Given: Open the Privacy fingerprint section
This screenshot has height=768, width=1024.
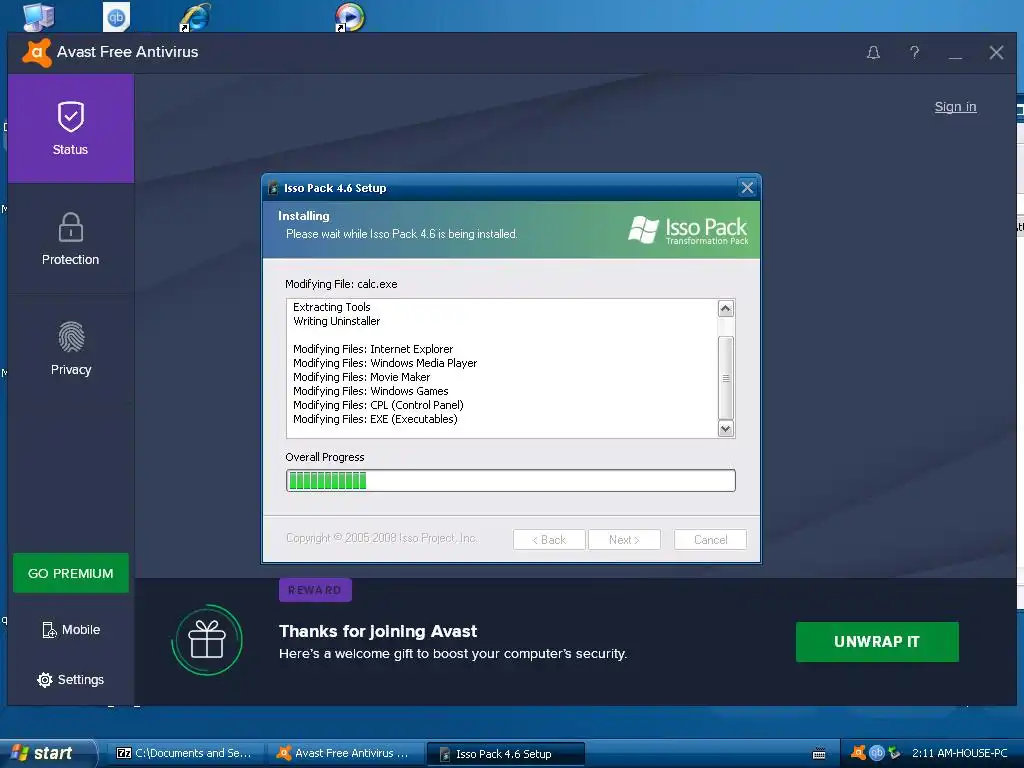Looking at the screenshot, I should coord(71,348).
